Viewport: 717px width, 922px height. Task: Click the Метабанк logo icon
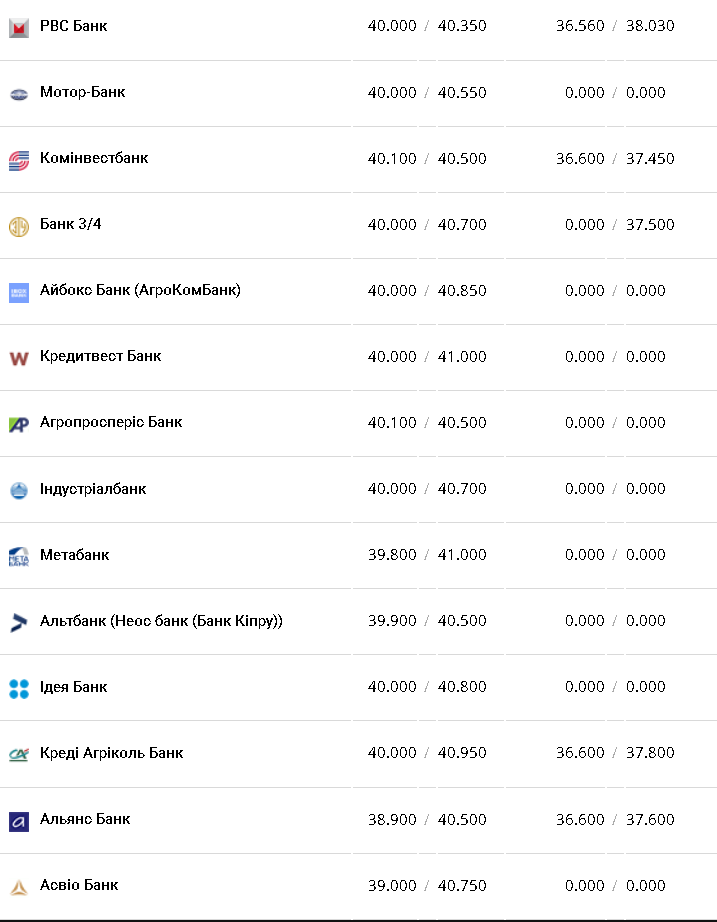coord(18,556)
